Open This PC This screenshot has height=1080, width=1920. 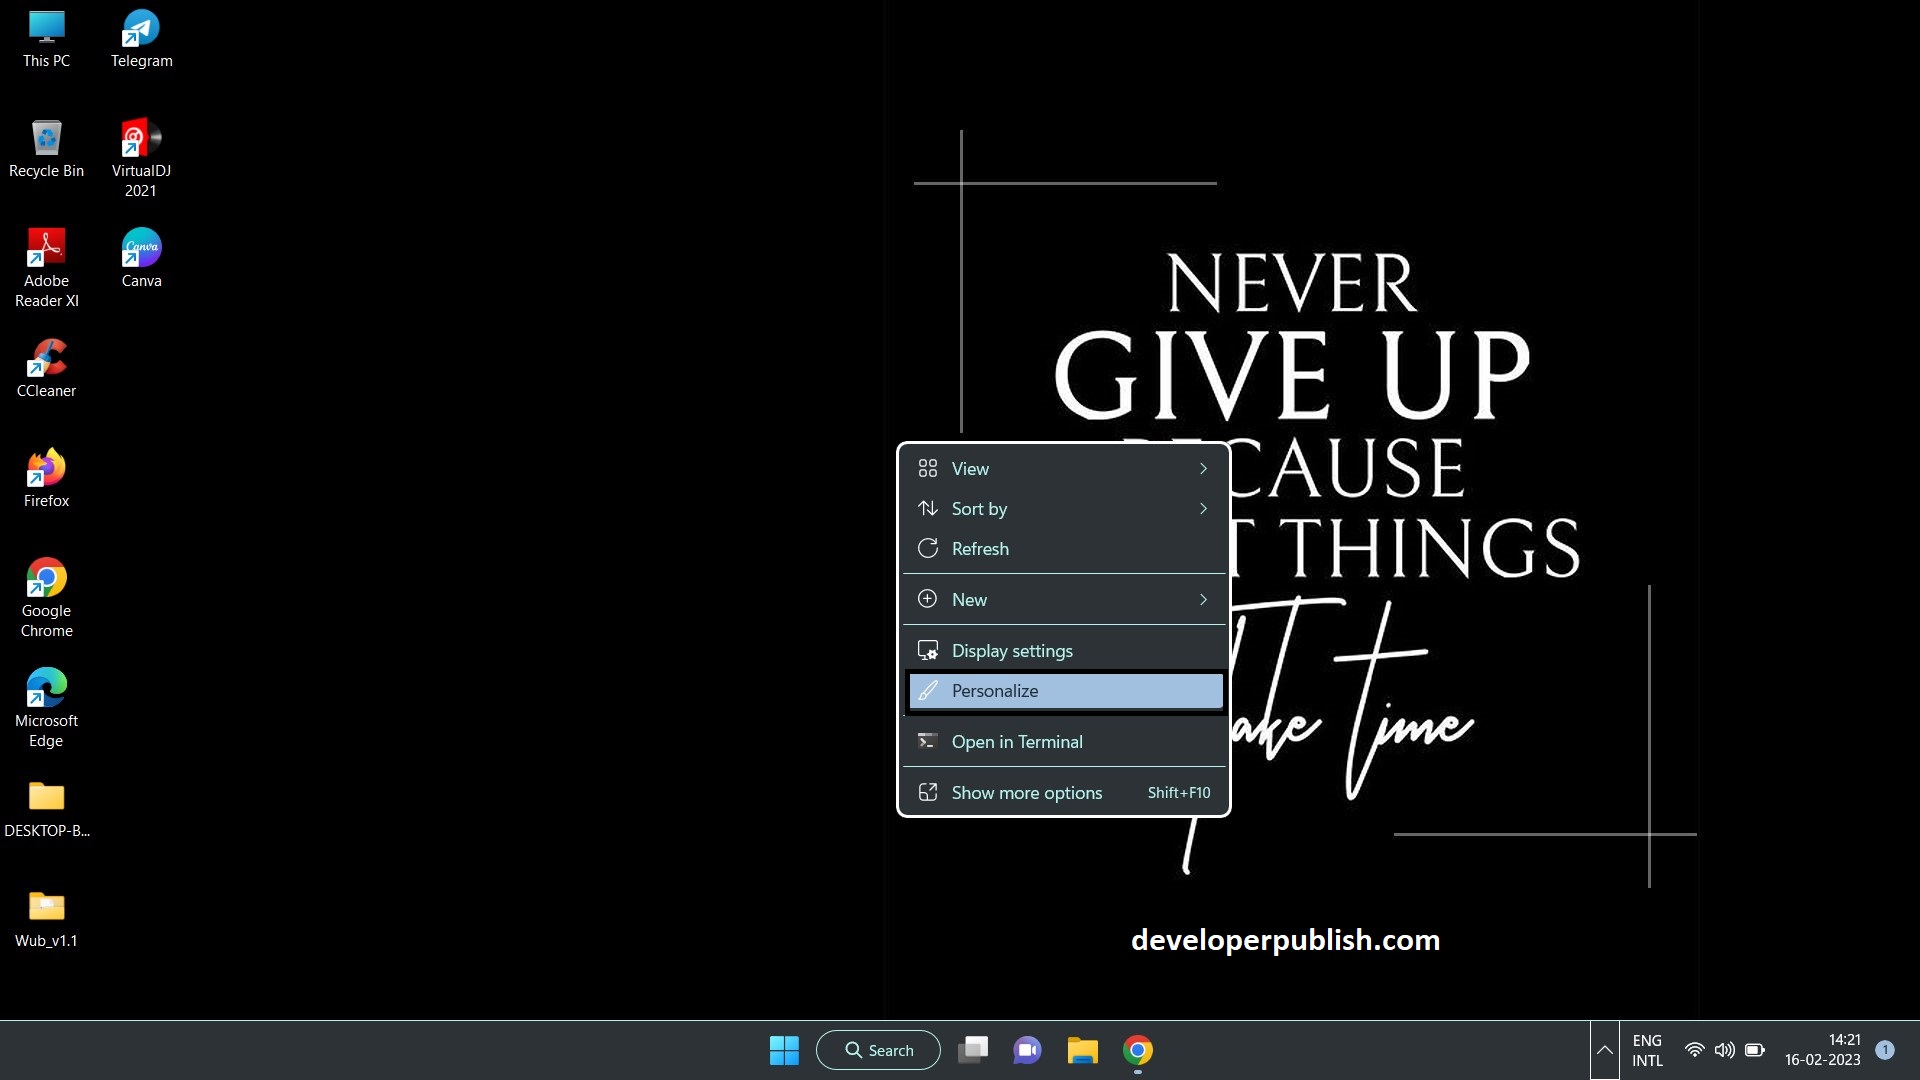click(x=46, y=30)
